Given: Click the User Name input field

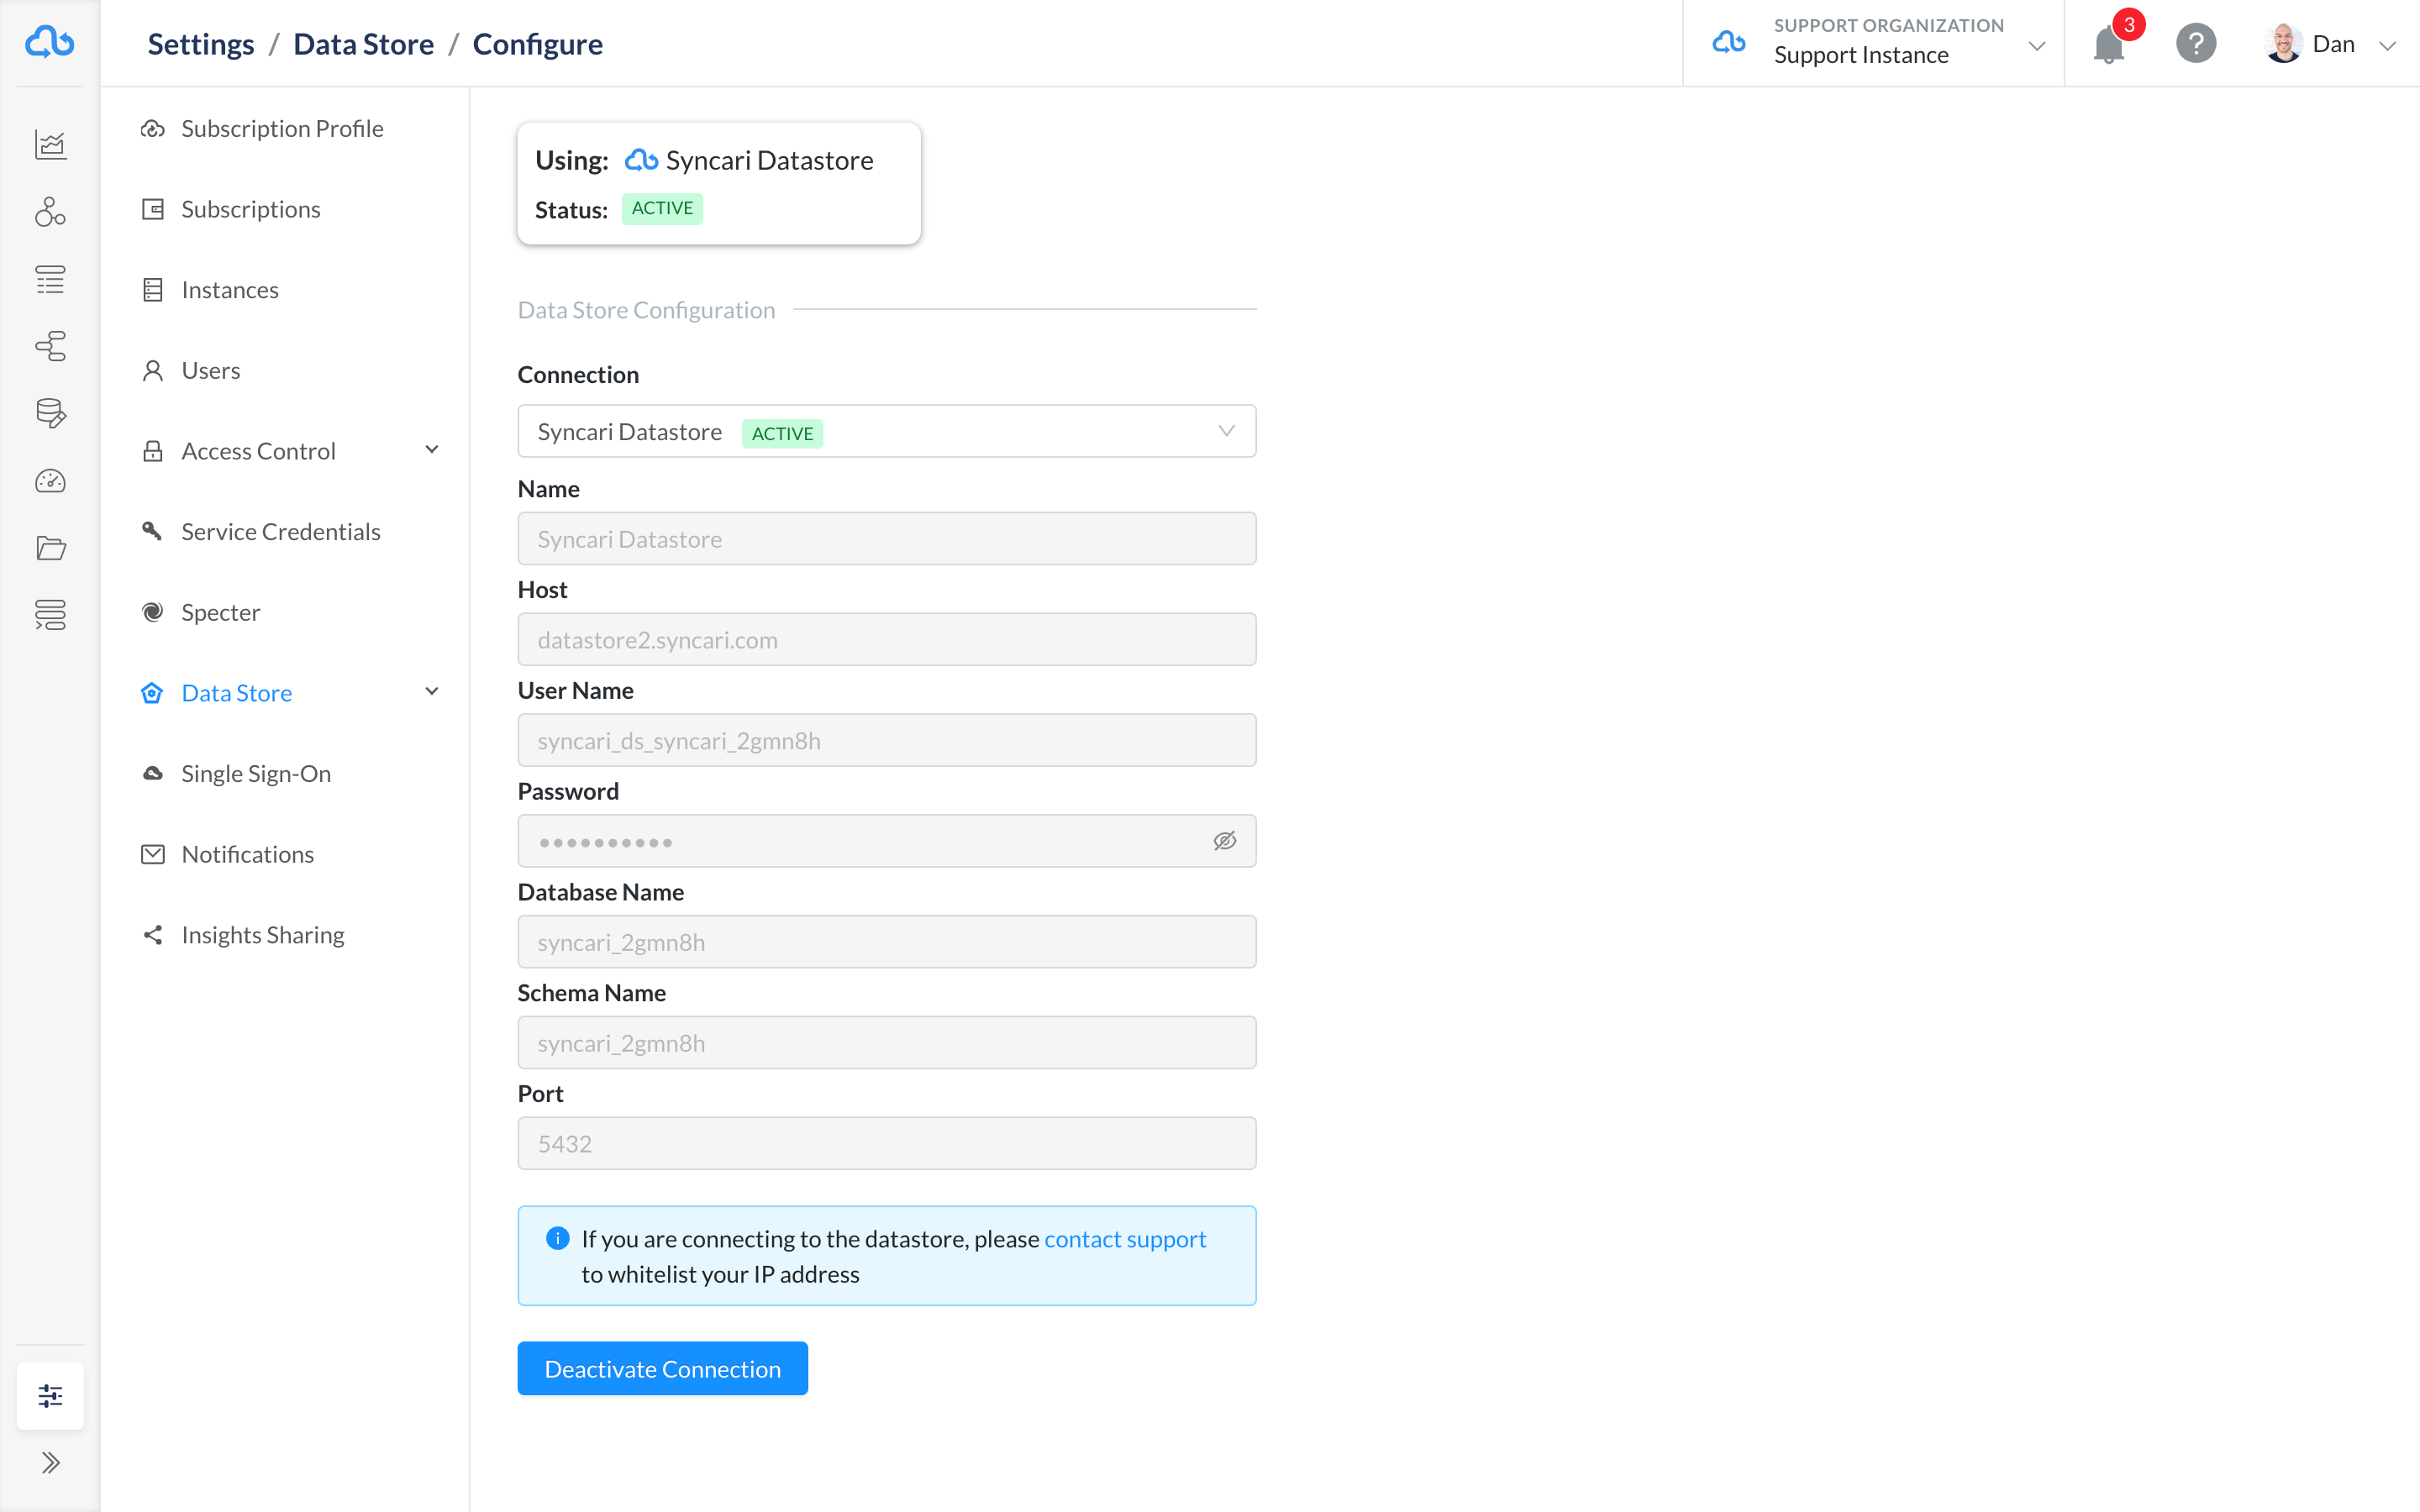Looking at the screenshot, I should point(887,741).
